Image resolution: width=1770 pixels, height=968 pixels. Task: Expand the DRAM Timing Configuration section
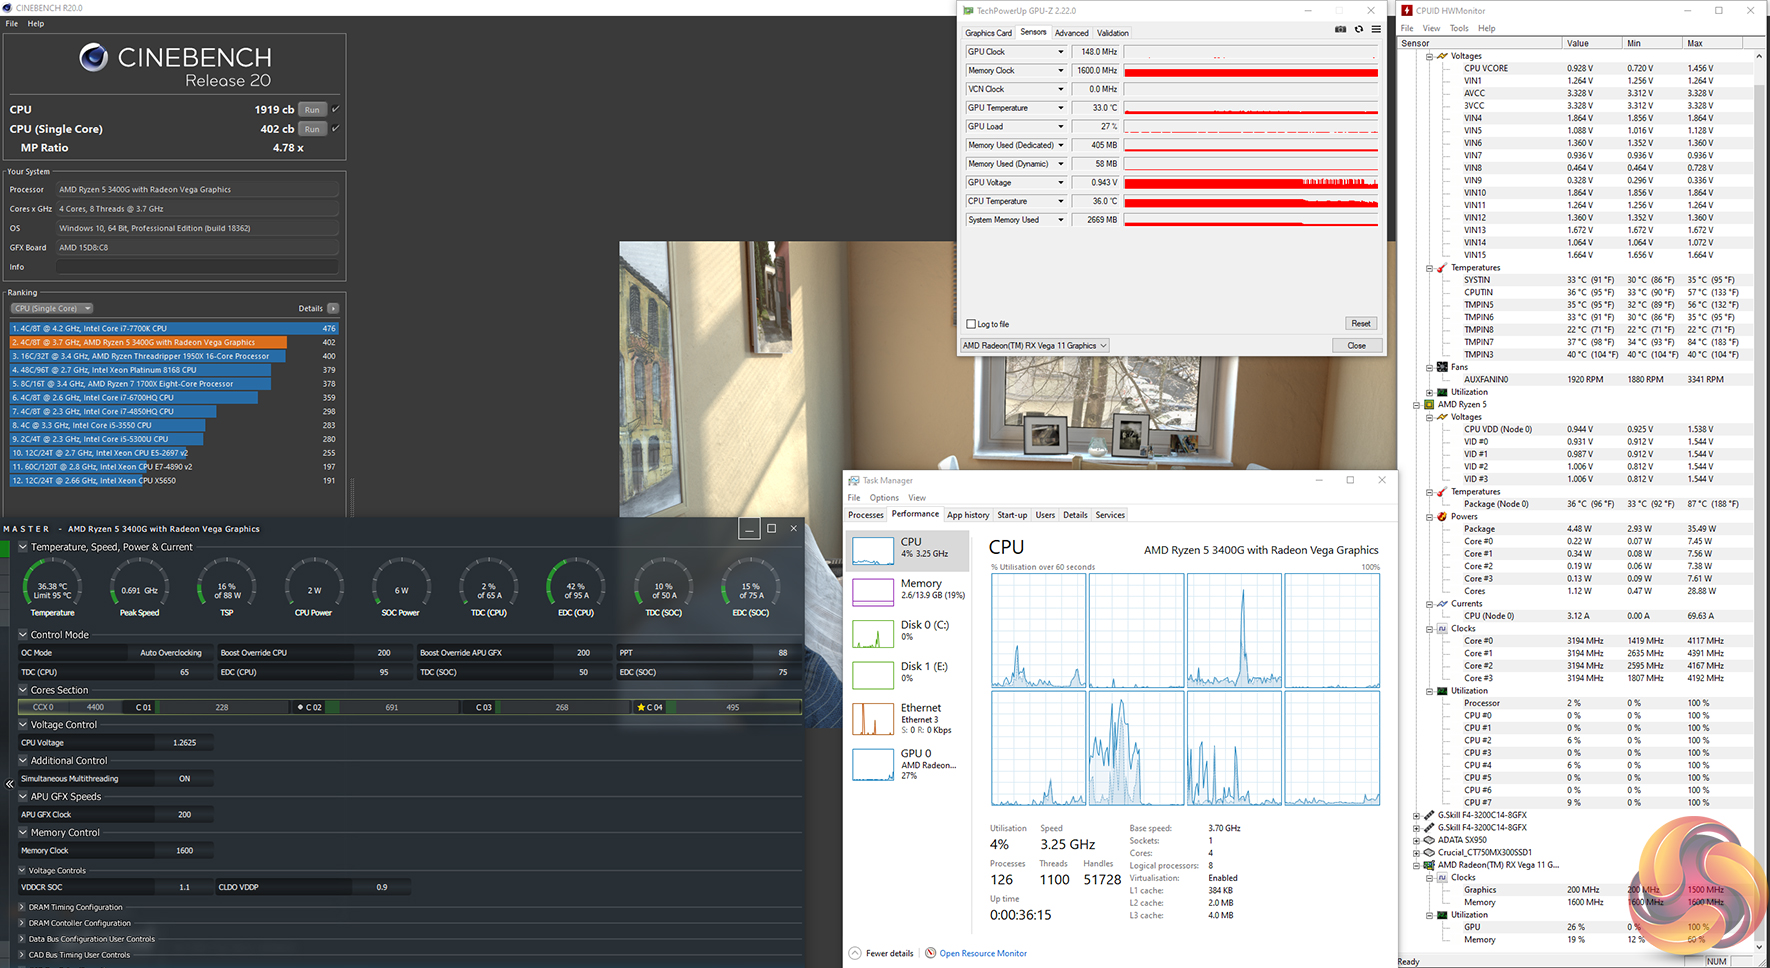tap(22, 907)
